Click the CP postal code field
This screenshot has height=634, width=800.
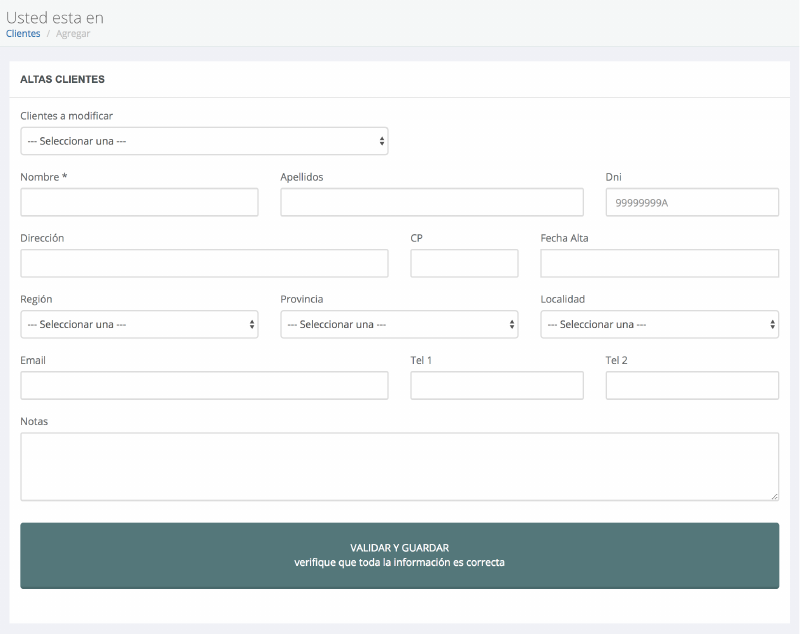coord(464,263)
